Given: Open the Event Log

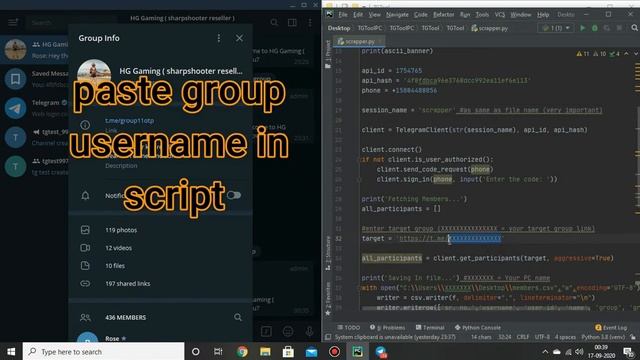Looking at the screenshot, I should (611, 327).
